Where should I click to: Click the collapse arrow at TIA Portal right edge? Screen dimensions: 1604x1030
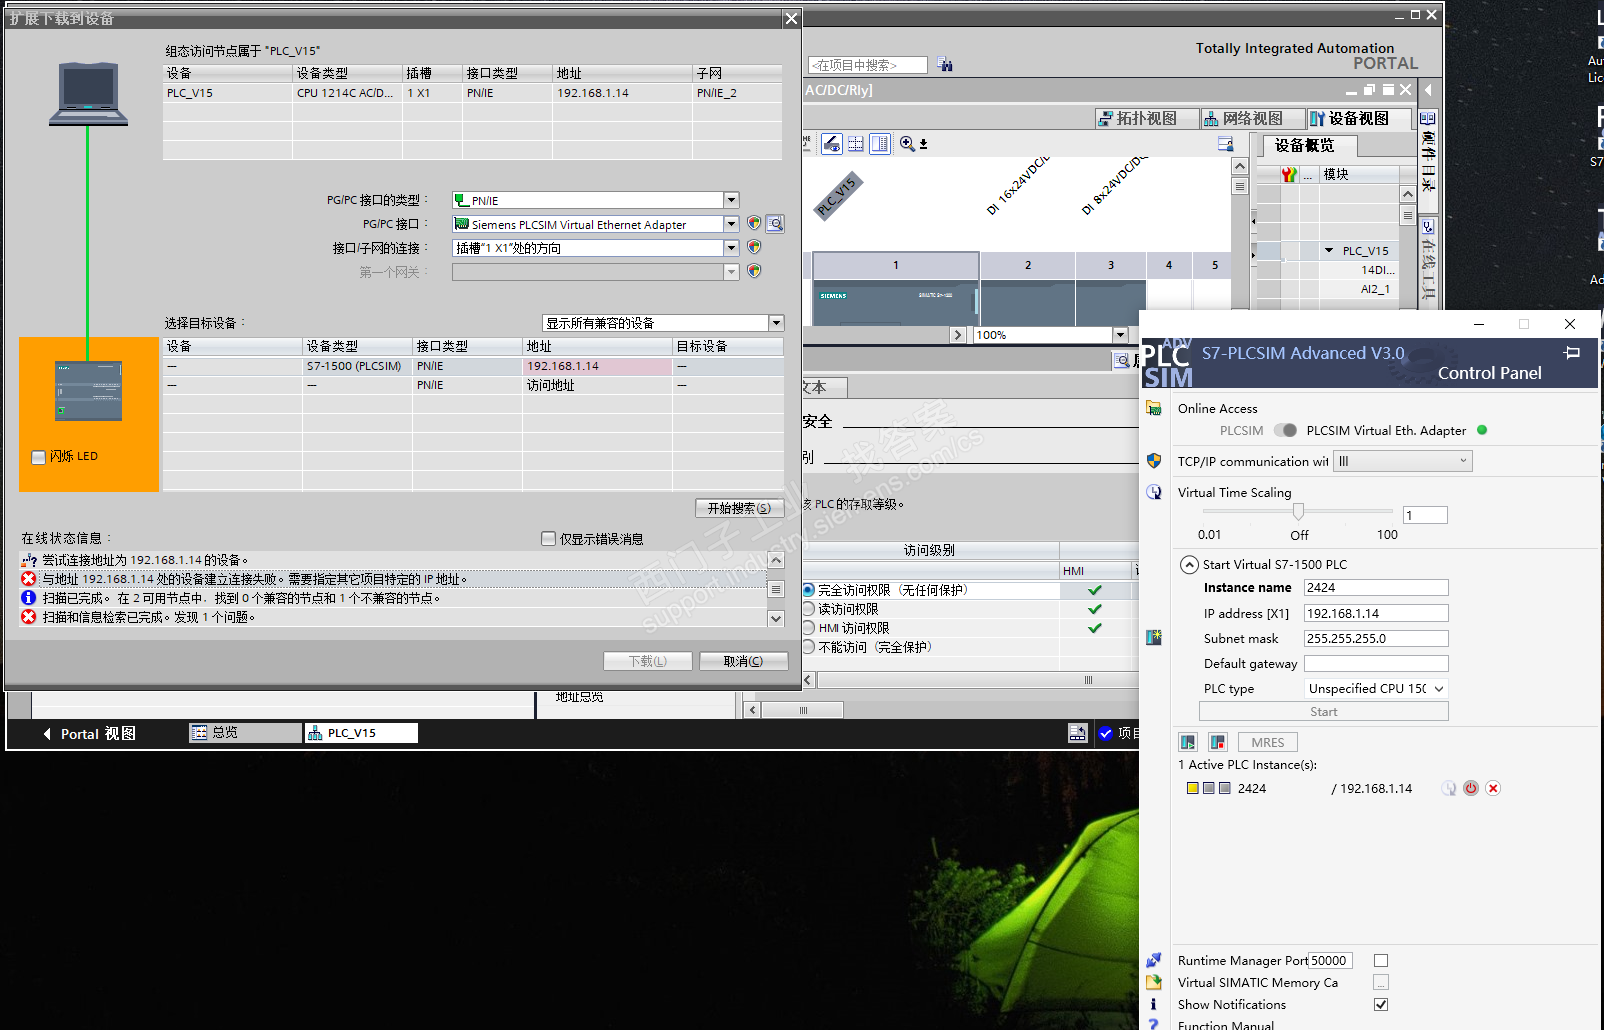point(1428,90)
